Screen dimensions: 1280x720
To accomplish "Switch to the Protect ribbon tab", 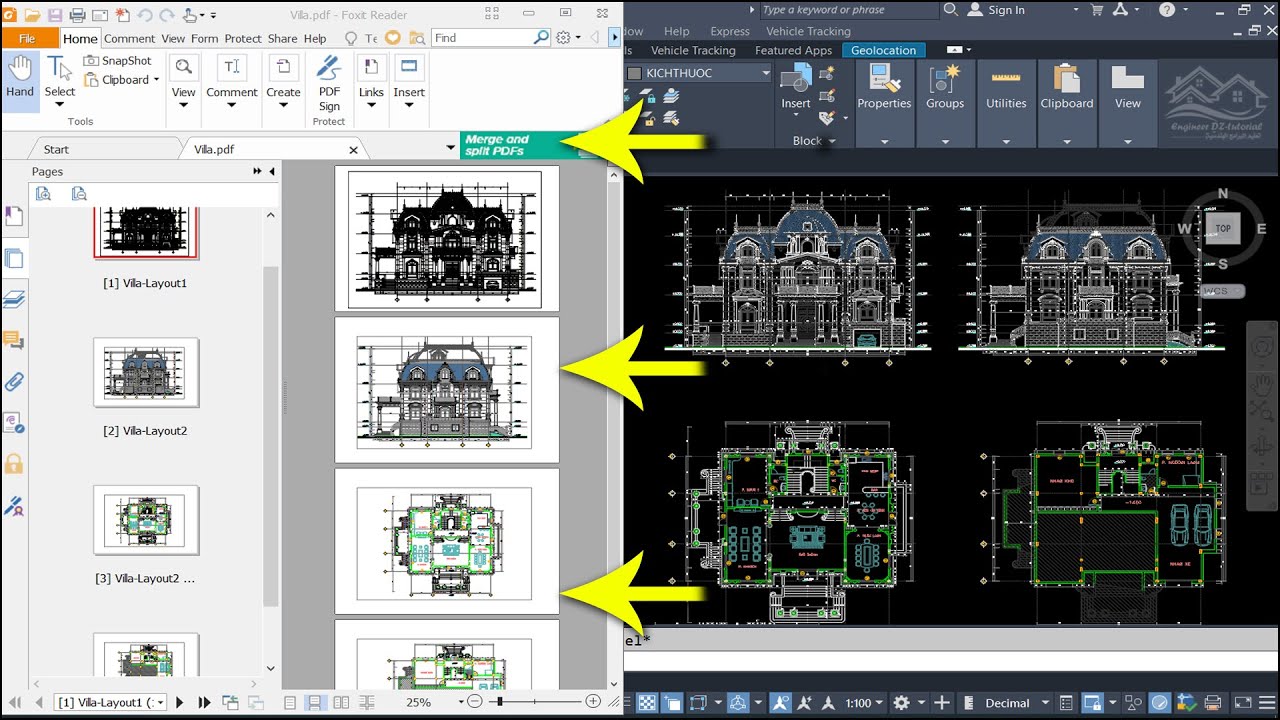I will click(242, 38).
